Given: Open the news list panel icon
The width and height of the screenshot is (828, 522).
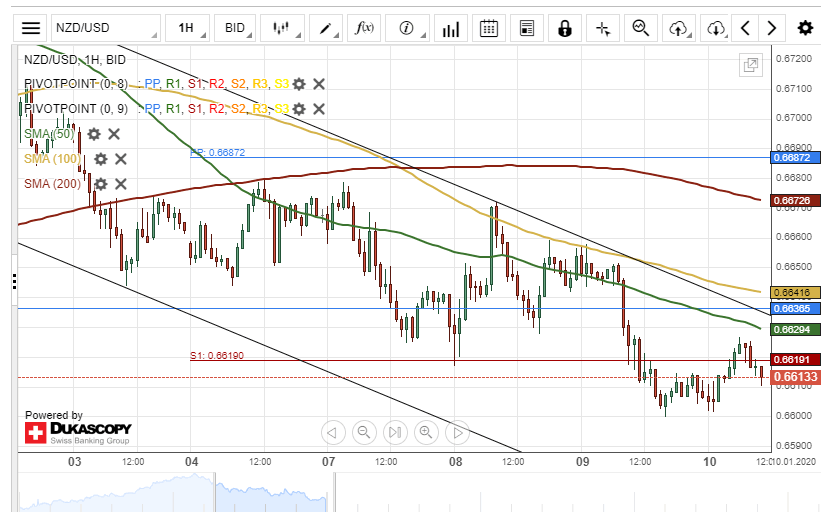Looking at the screenshot, I should [526, 28].
